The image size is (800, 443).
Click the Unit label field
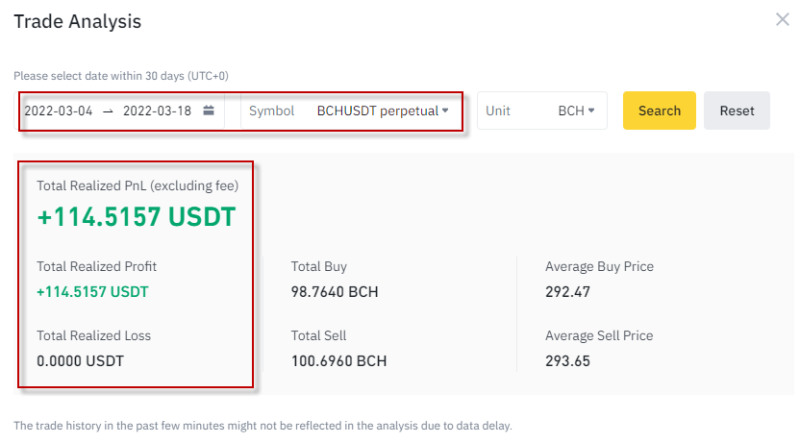(497, 111)
